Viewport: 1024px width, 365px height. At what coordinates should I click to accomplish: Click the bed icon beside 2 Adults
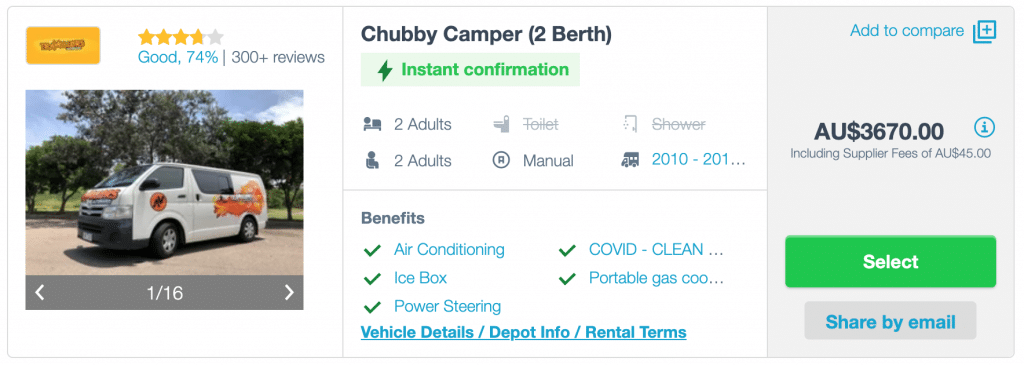tap(372, 124)
